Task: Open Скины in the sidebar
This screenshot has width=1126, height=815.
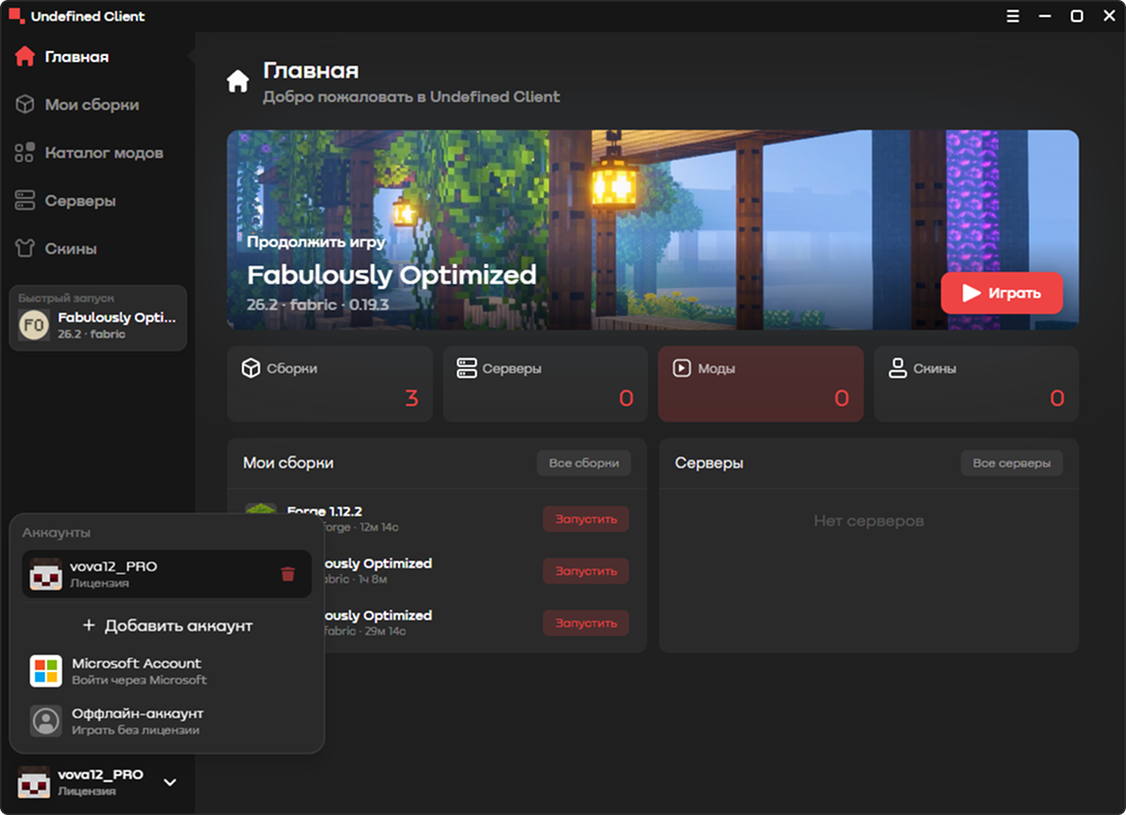Action: pyautogui.click(x=97, y=248)
